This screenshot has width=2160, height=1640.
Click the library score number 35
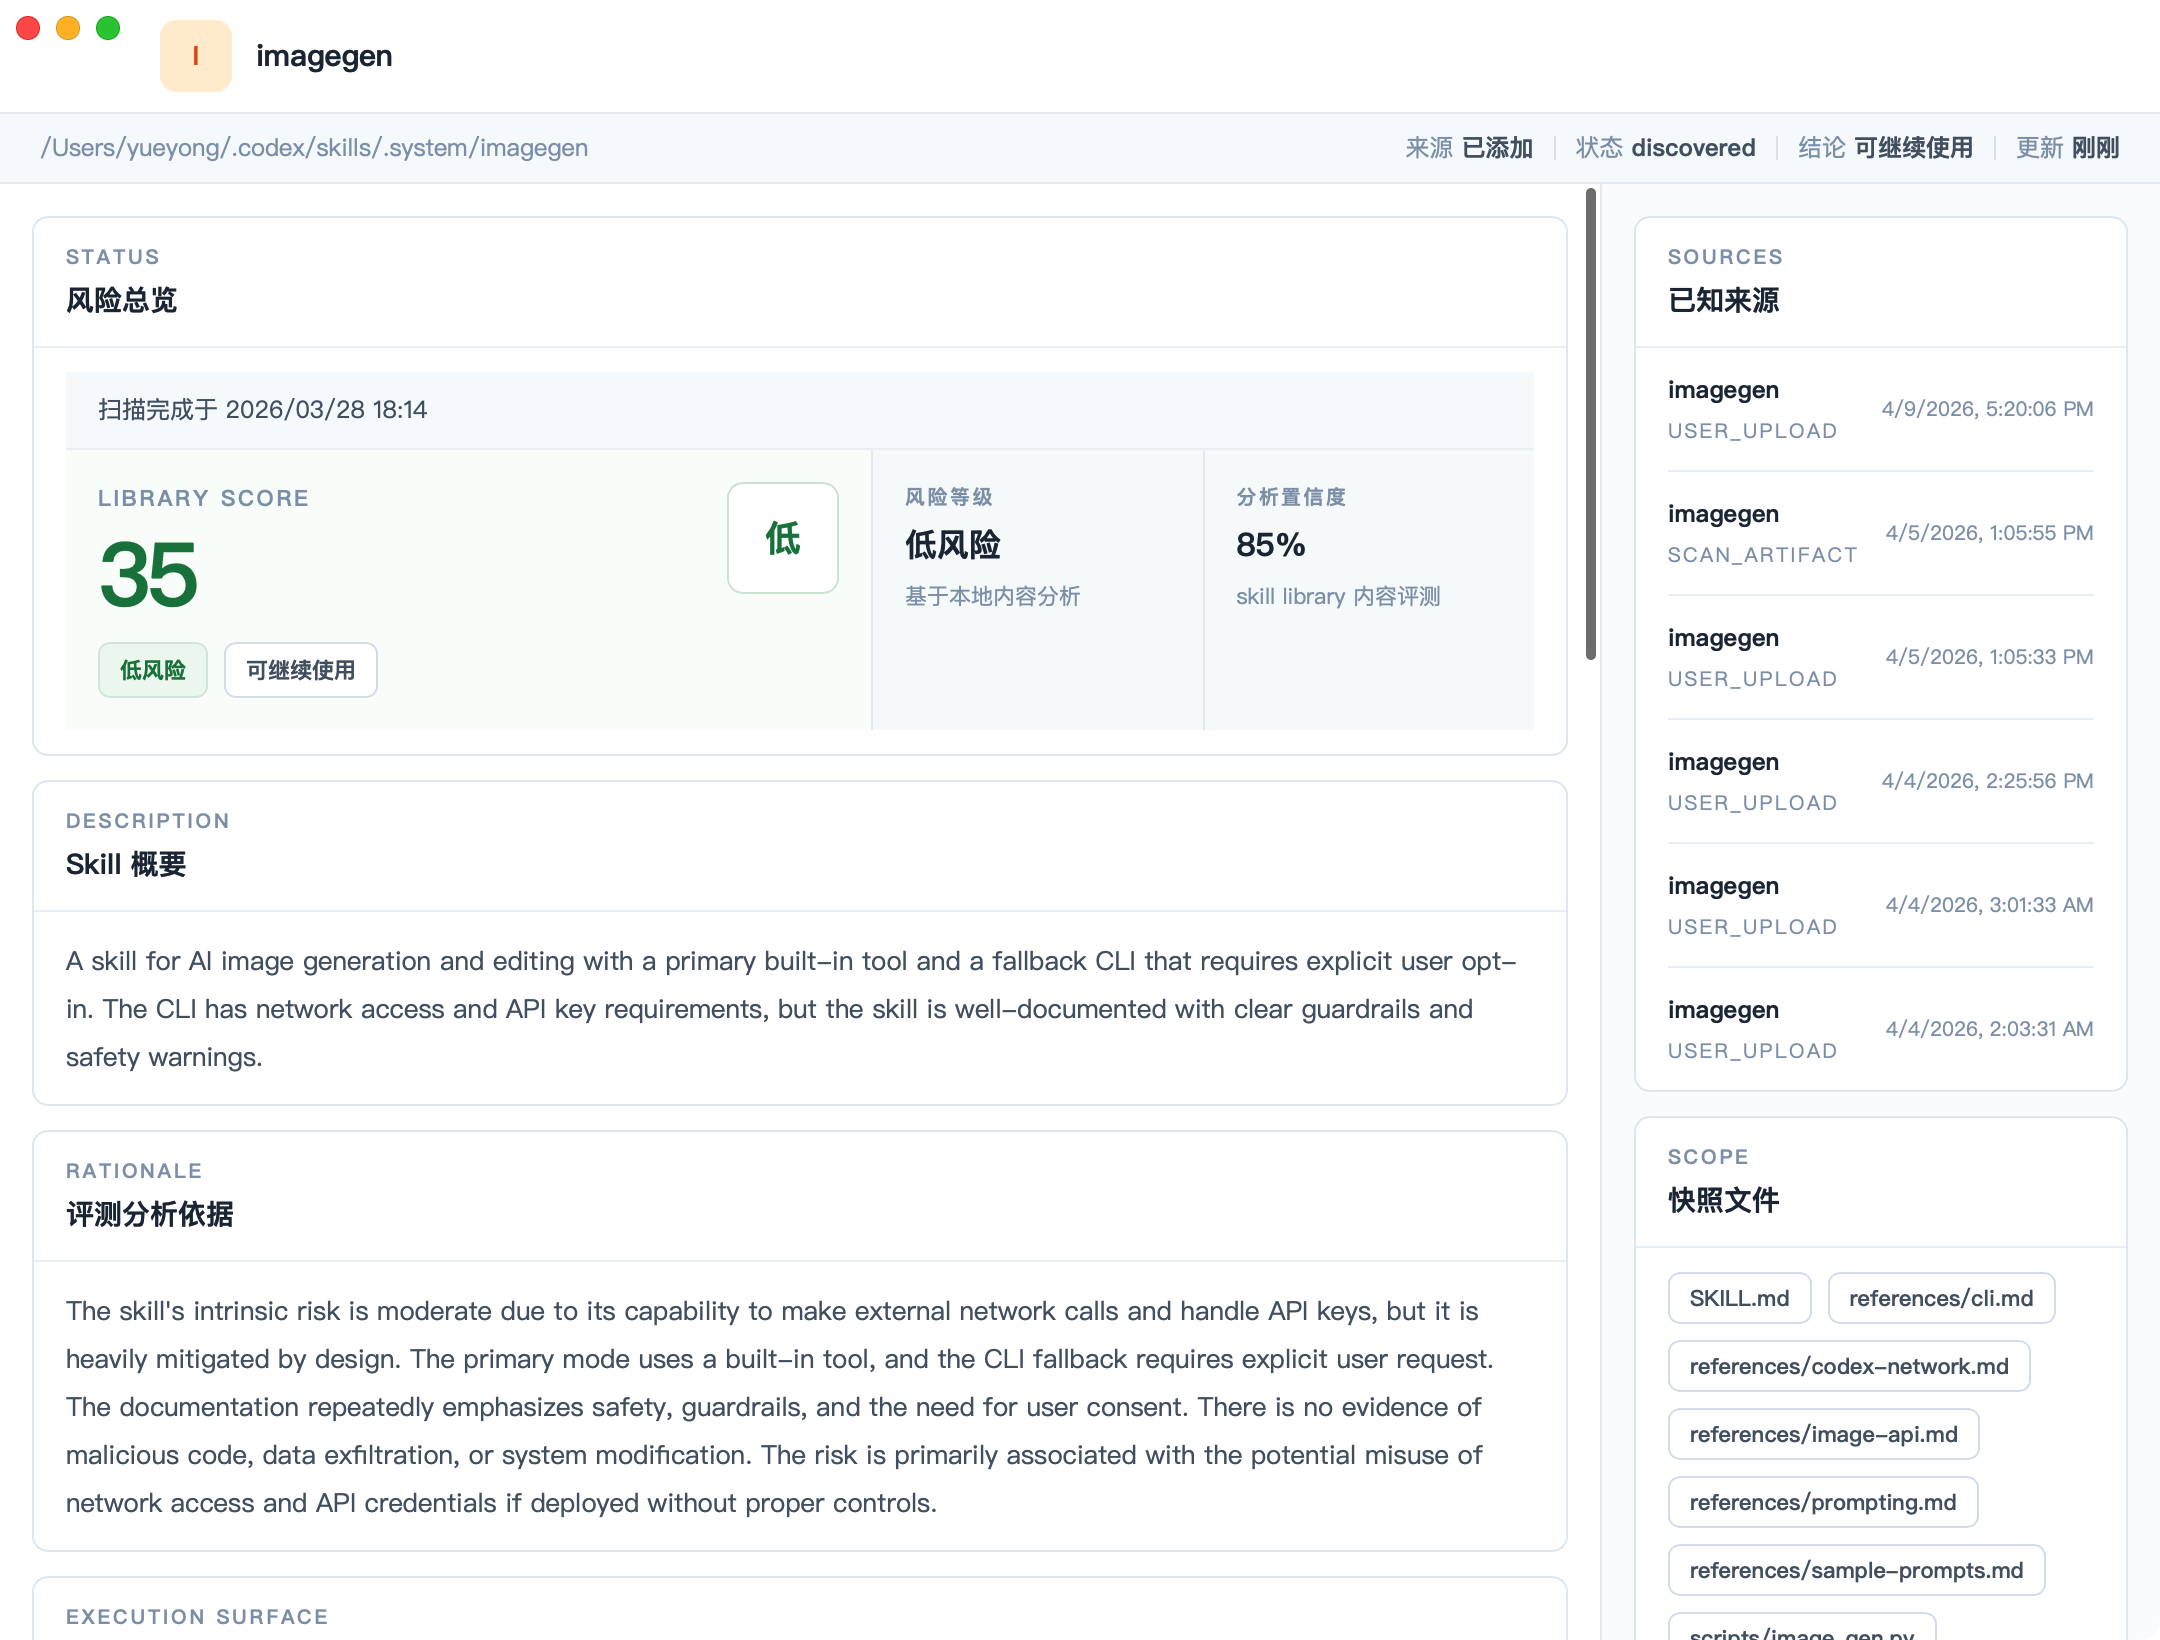[x=149, y=574]
